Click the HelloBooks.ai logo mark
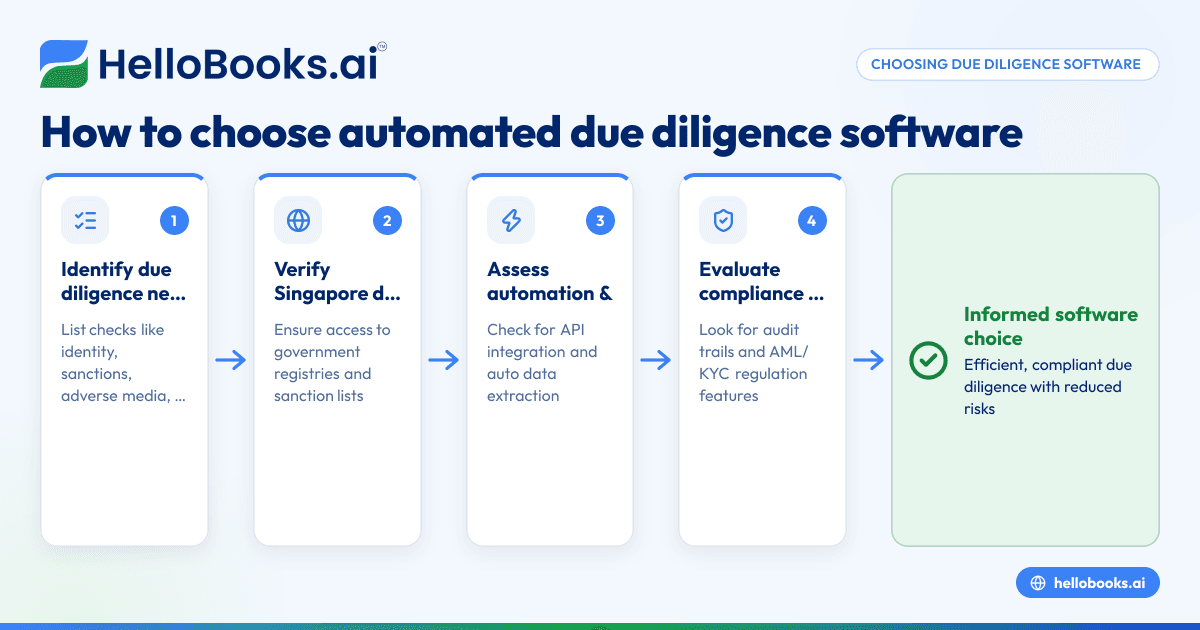1200x630 pixels. [64, 64]
